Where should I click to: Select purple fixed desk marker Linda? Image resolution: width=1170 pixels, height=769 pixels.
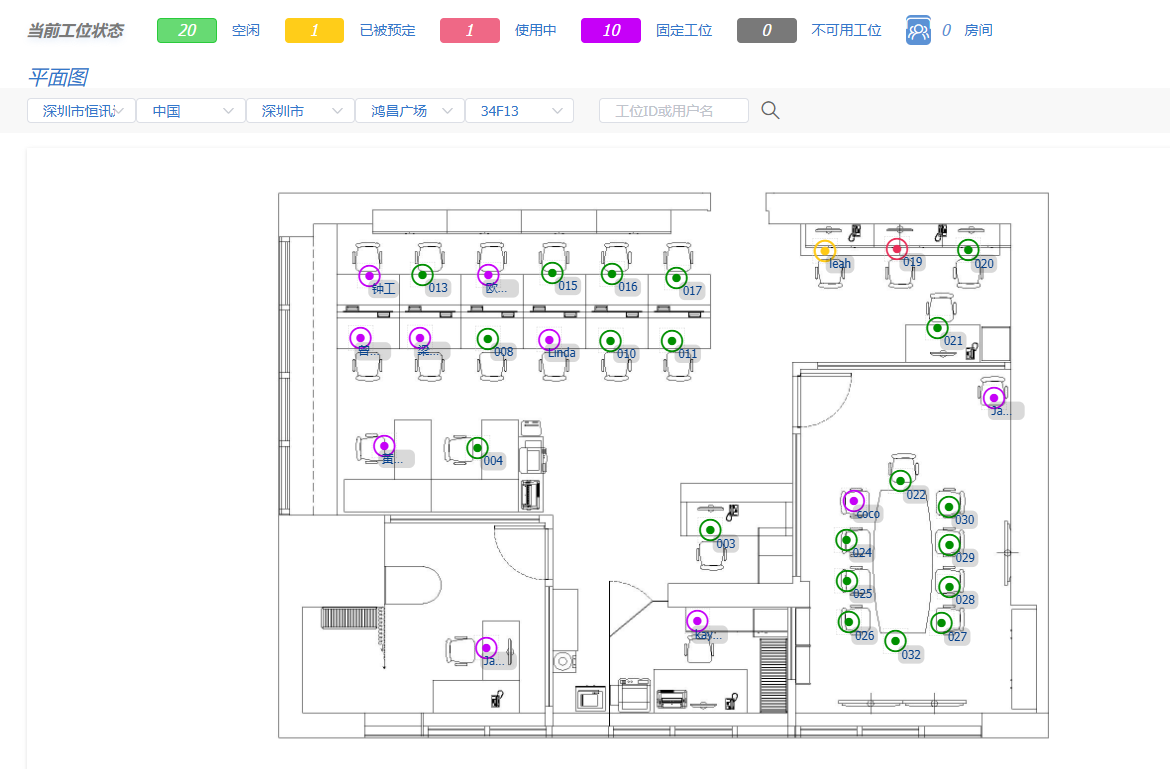coord(549,340)
